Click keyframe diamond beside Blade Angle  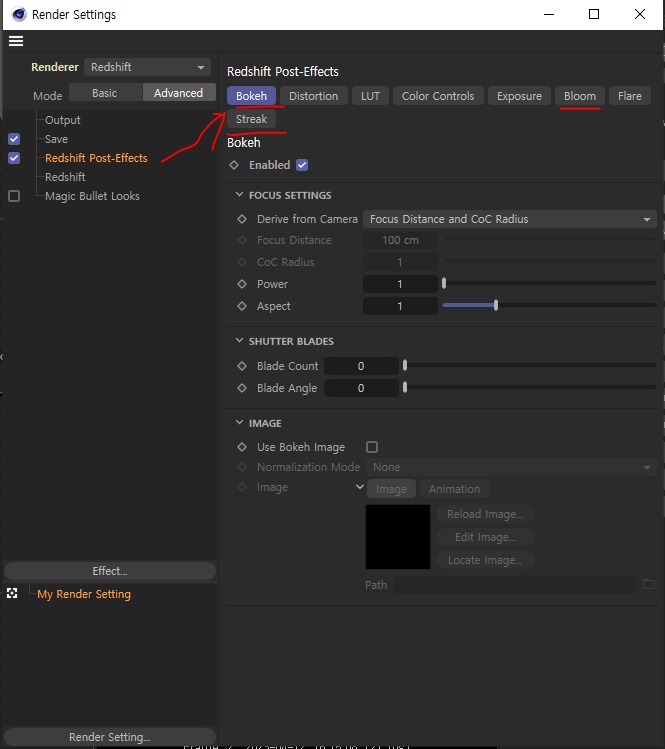pos(242,388)
